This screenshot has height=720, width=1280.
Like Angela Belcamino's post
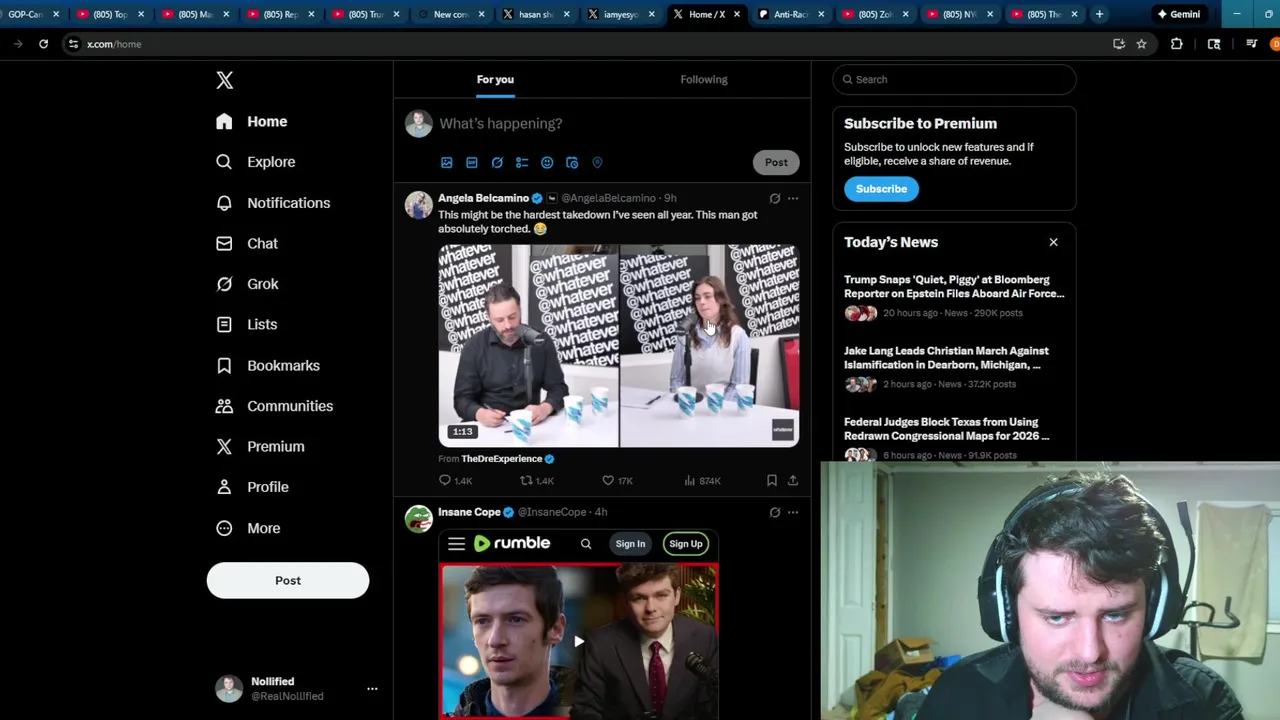pyautogui.click(x=617, y=481)
